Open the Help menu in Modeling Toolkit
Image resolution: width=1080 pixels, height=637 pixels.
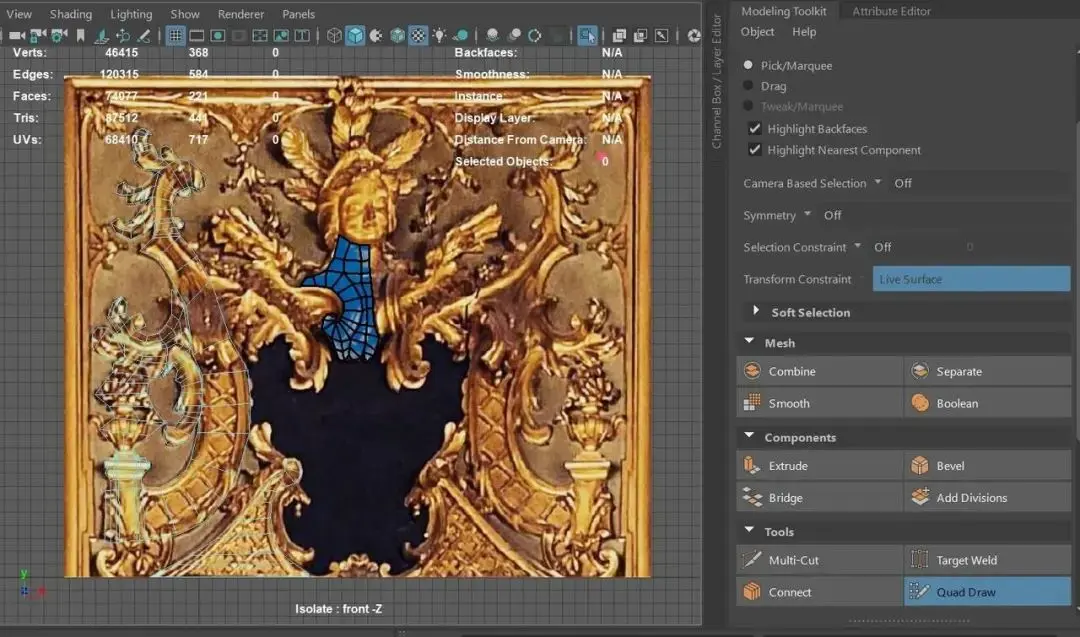tap(804, 32)
